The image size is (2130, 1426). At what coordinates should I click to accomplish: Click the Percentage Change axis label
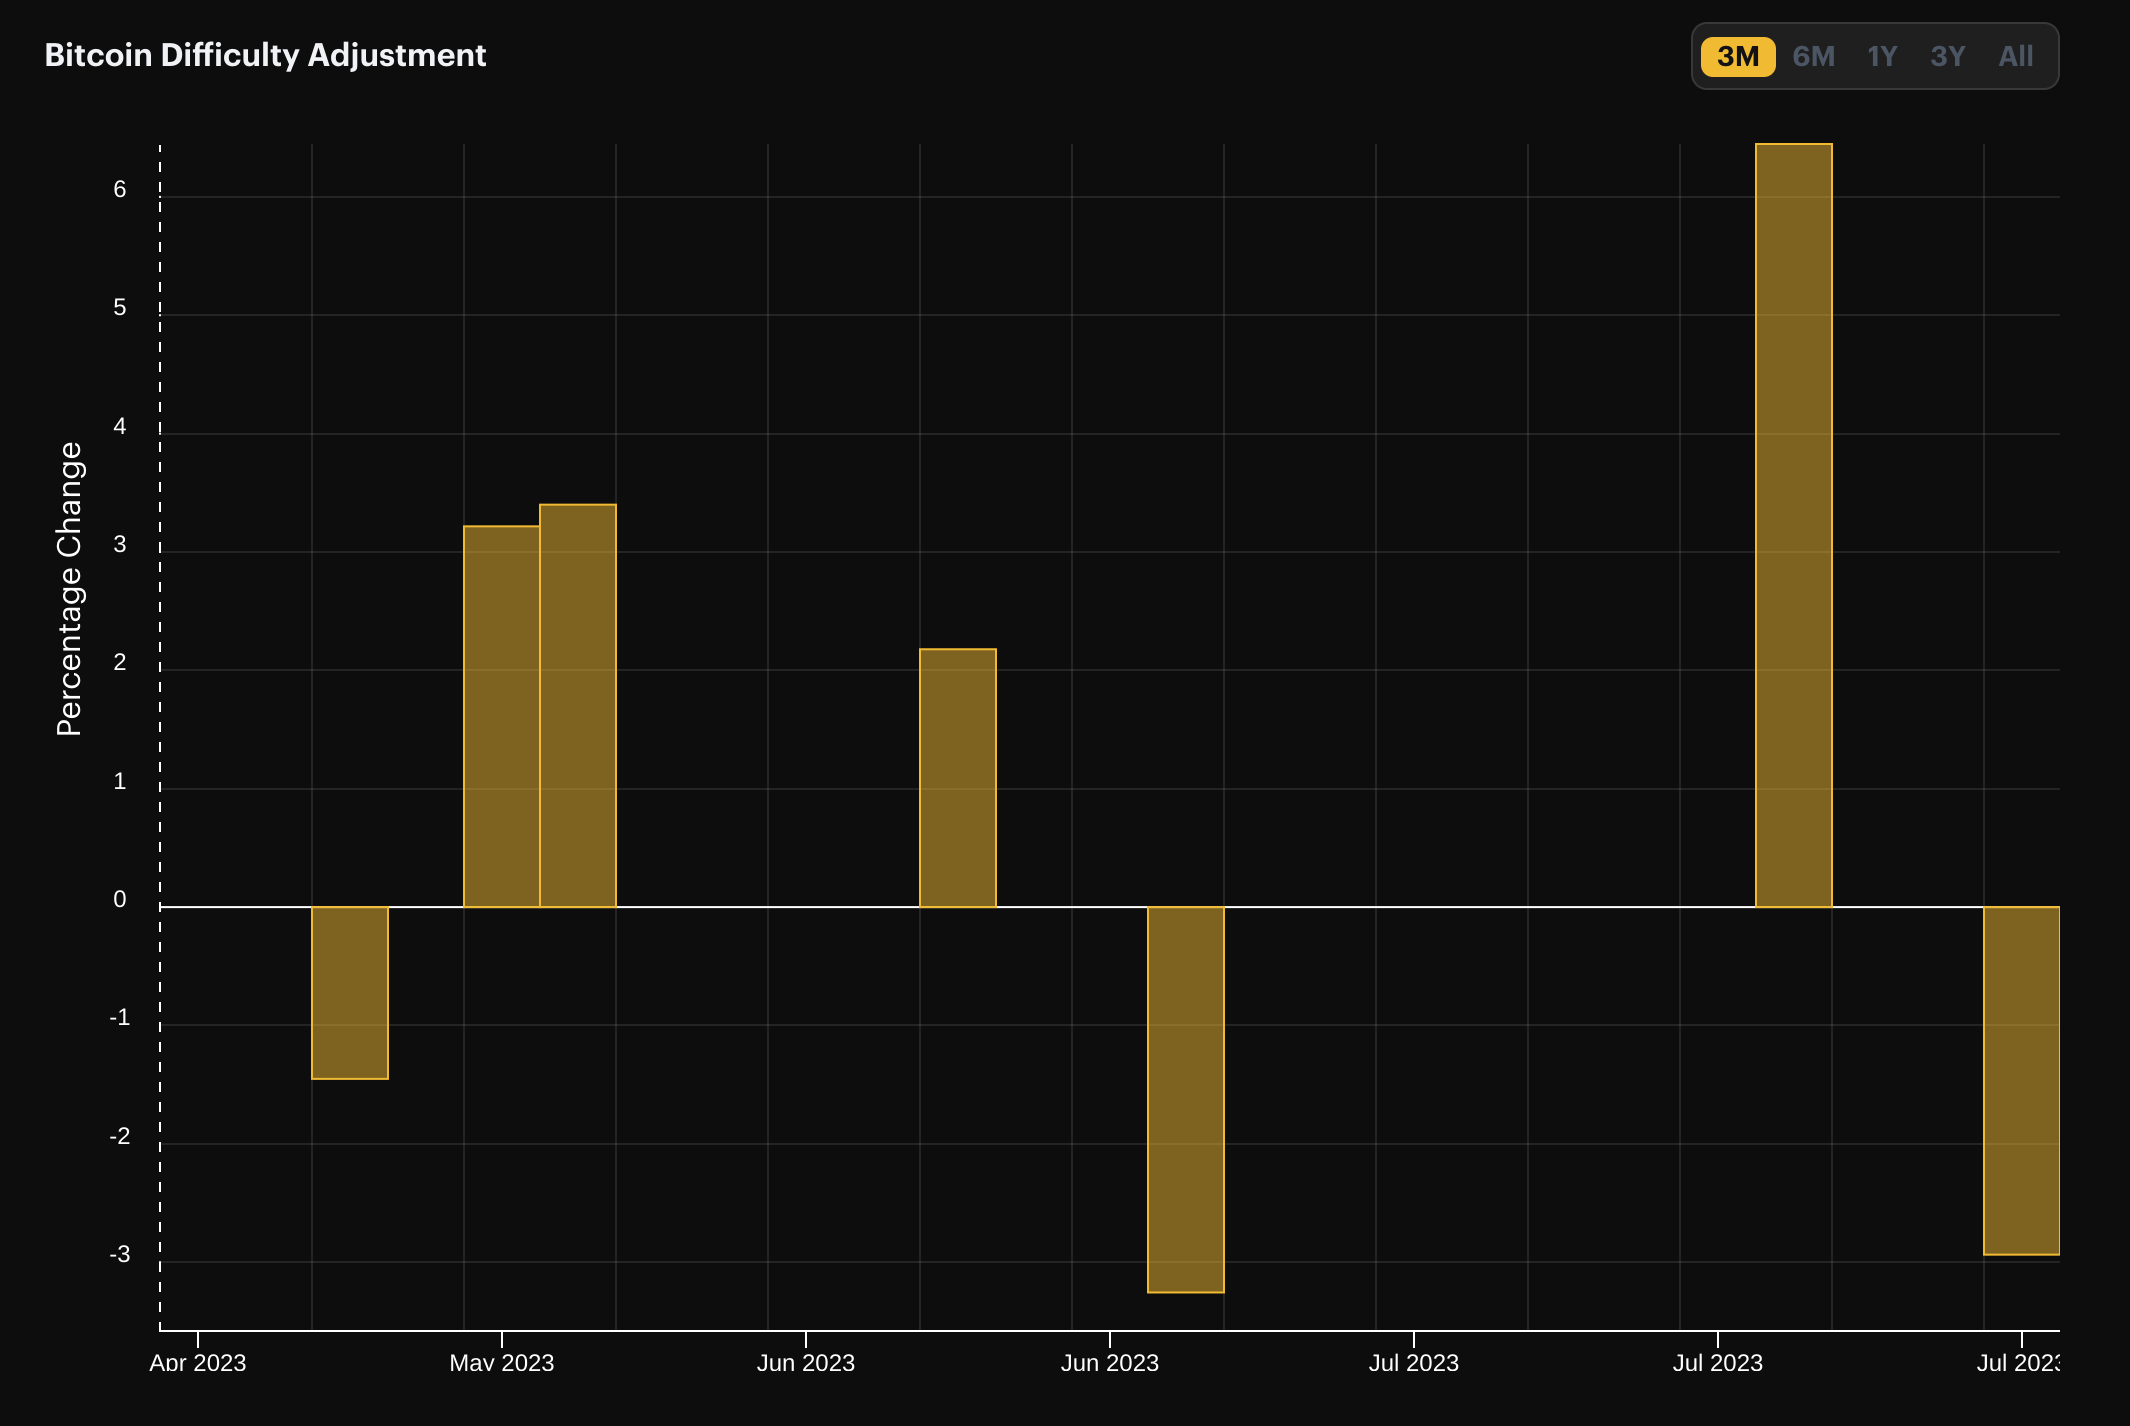tap(69, 589)
